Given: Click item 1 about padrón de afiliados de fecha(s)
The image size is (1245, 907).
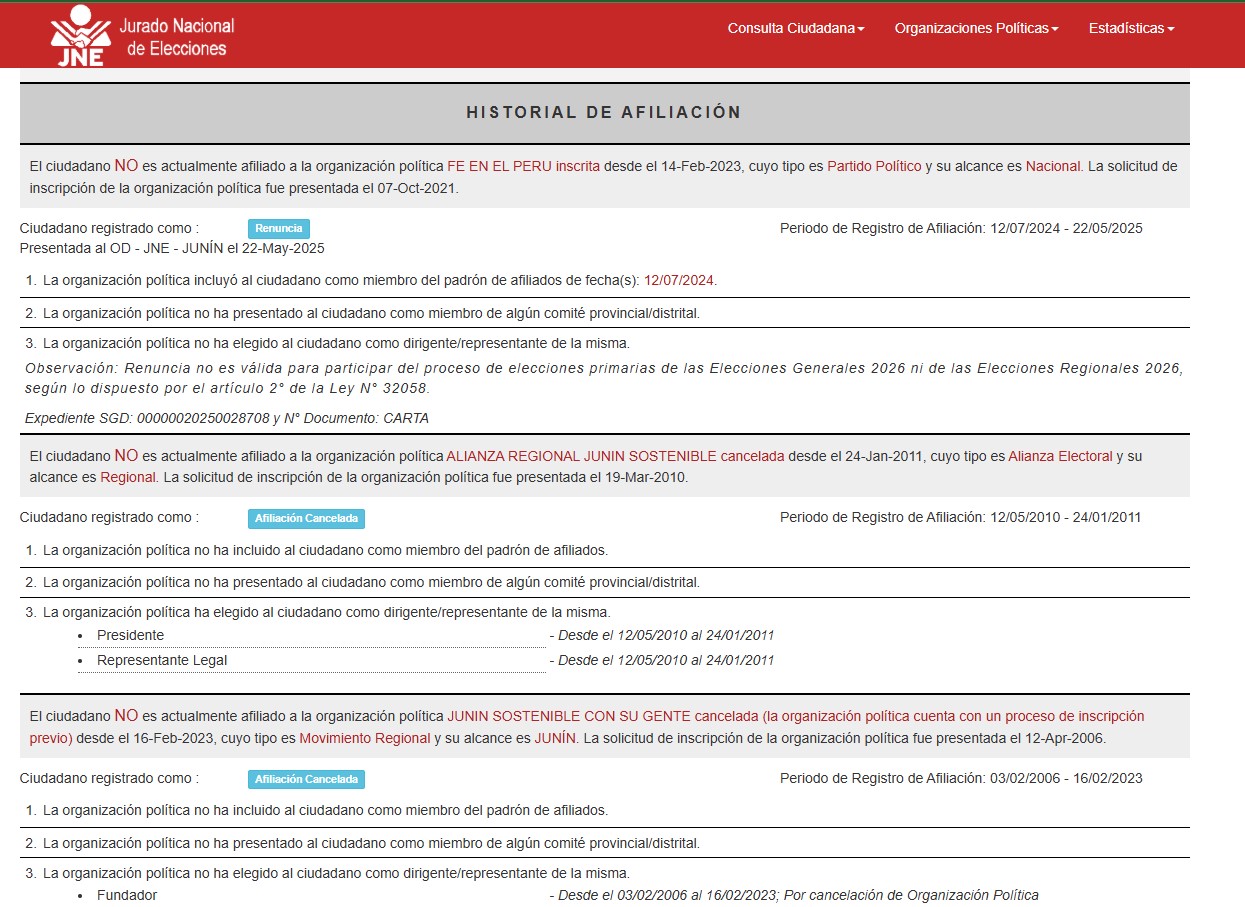Looking at the screenshot, I should click(x=372, y=281).
